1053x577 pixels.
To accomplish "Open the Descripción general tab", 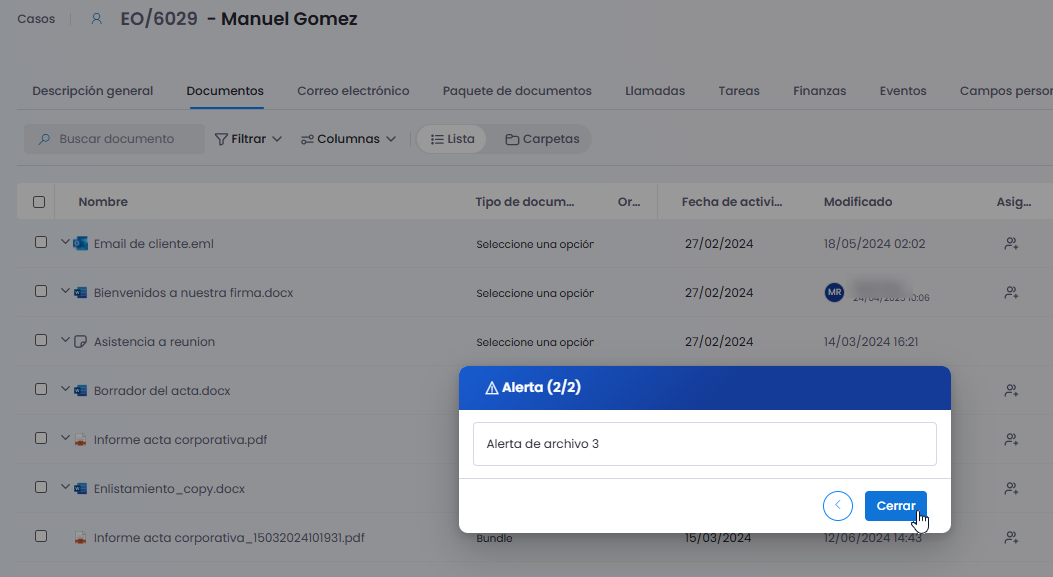I will pos(93,91).
